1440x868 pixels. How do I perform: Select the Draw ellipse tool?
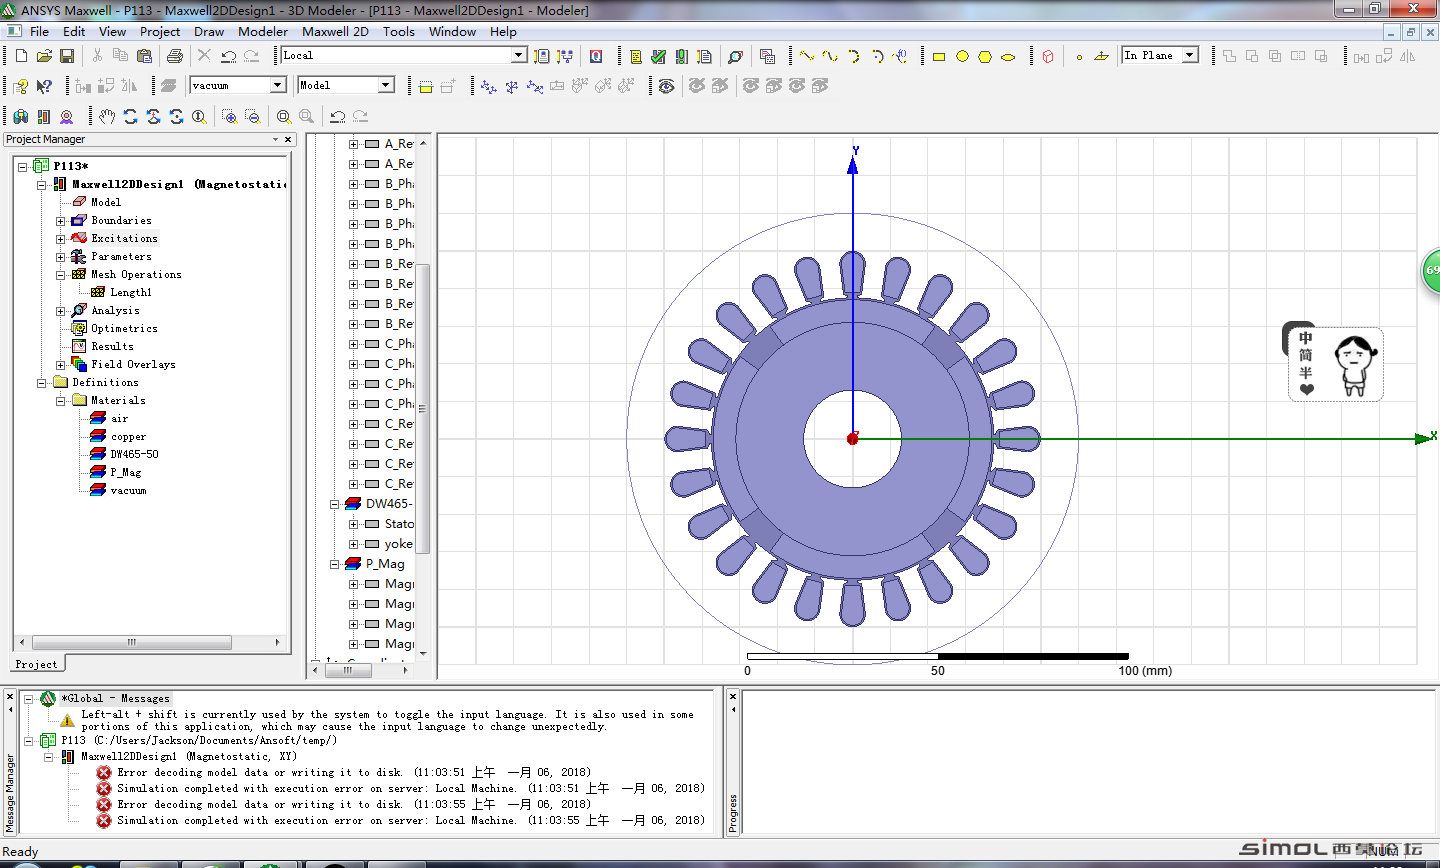pyautogui.click(x=1008, y=56)
